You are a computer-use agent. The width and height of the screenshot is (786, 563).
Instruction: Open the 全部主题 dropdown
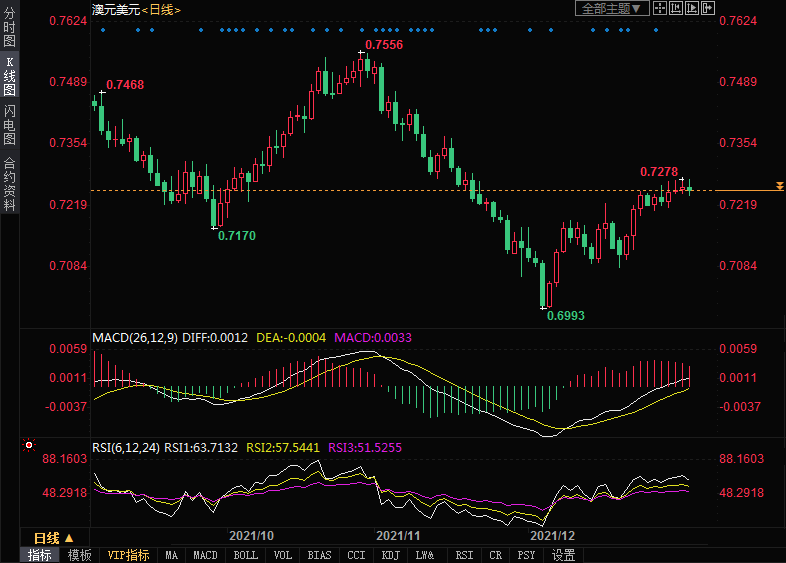611,8
